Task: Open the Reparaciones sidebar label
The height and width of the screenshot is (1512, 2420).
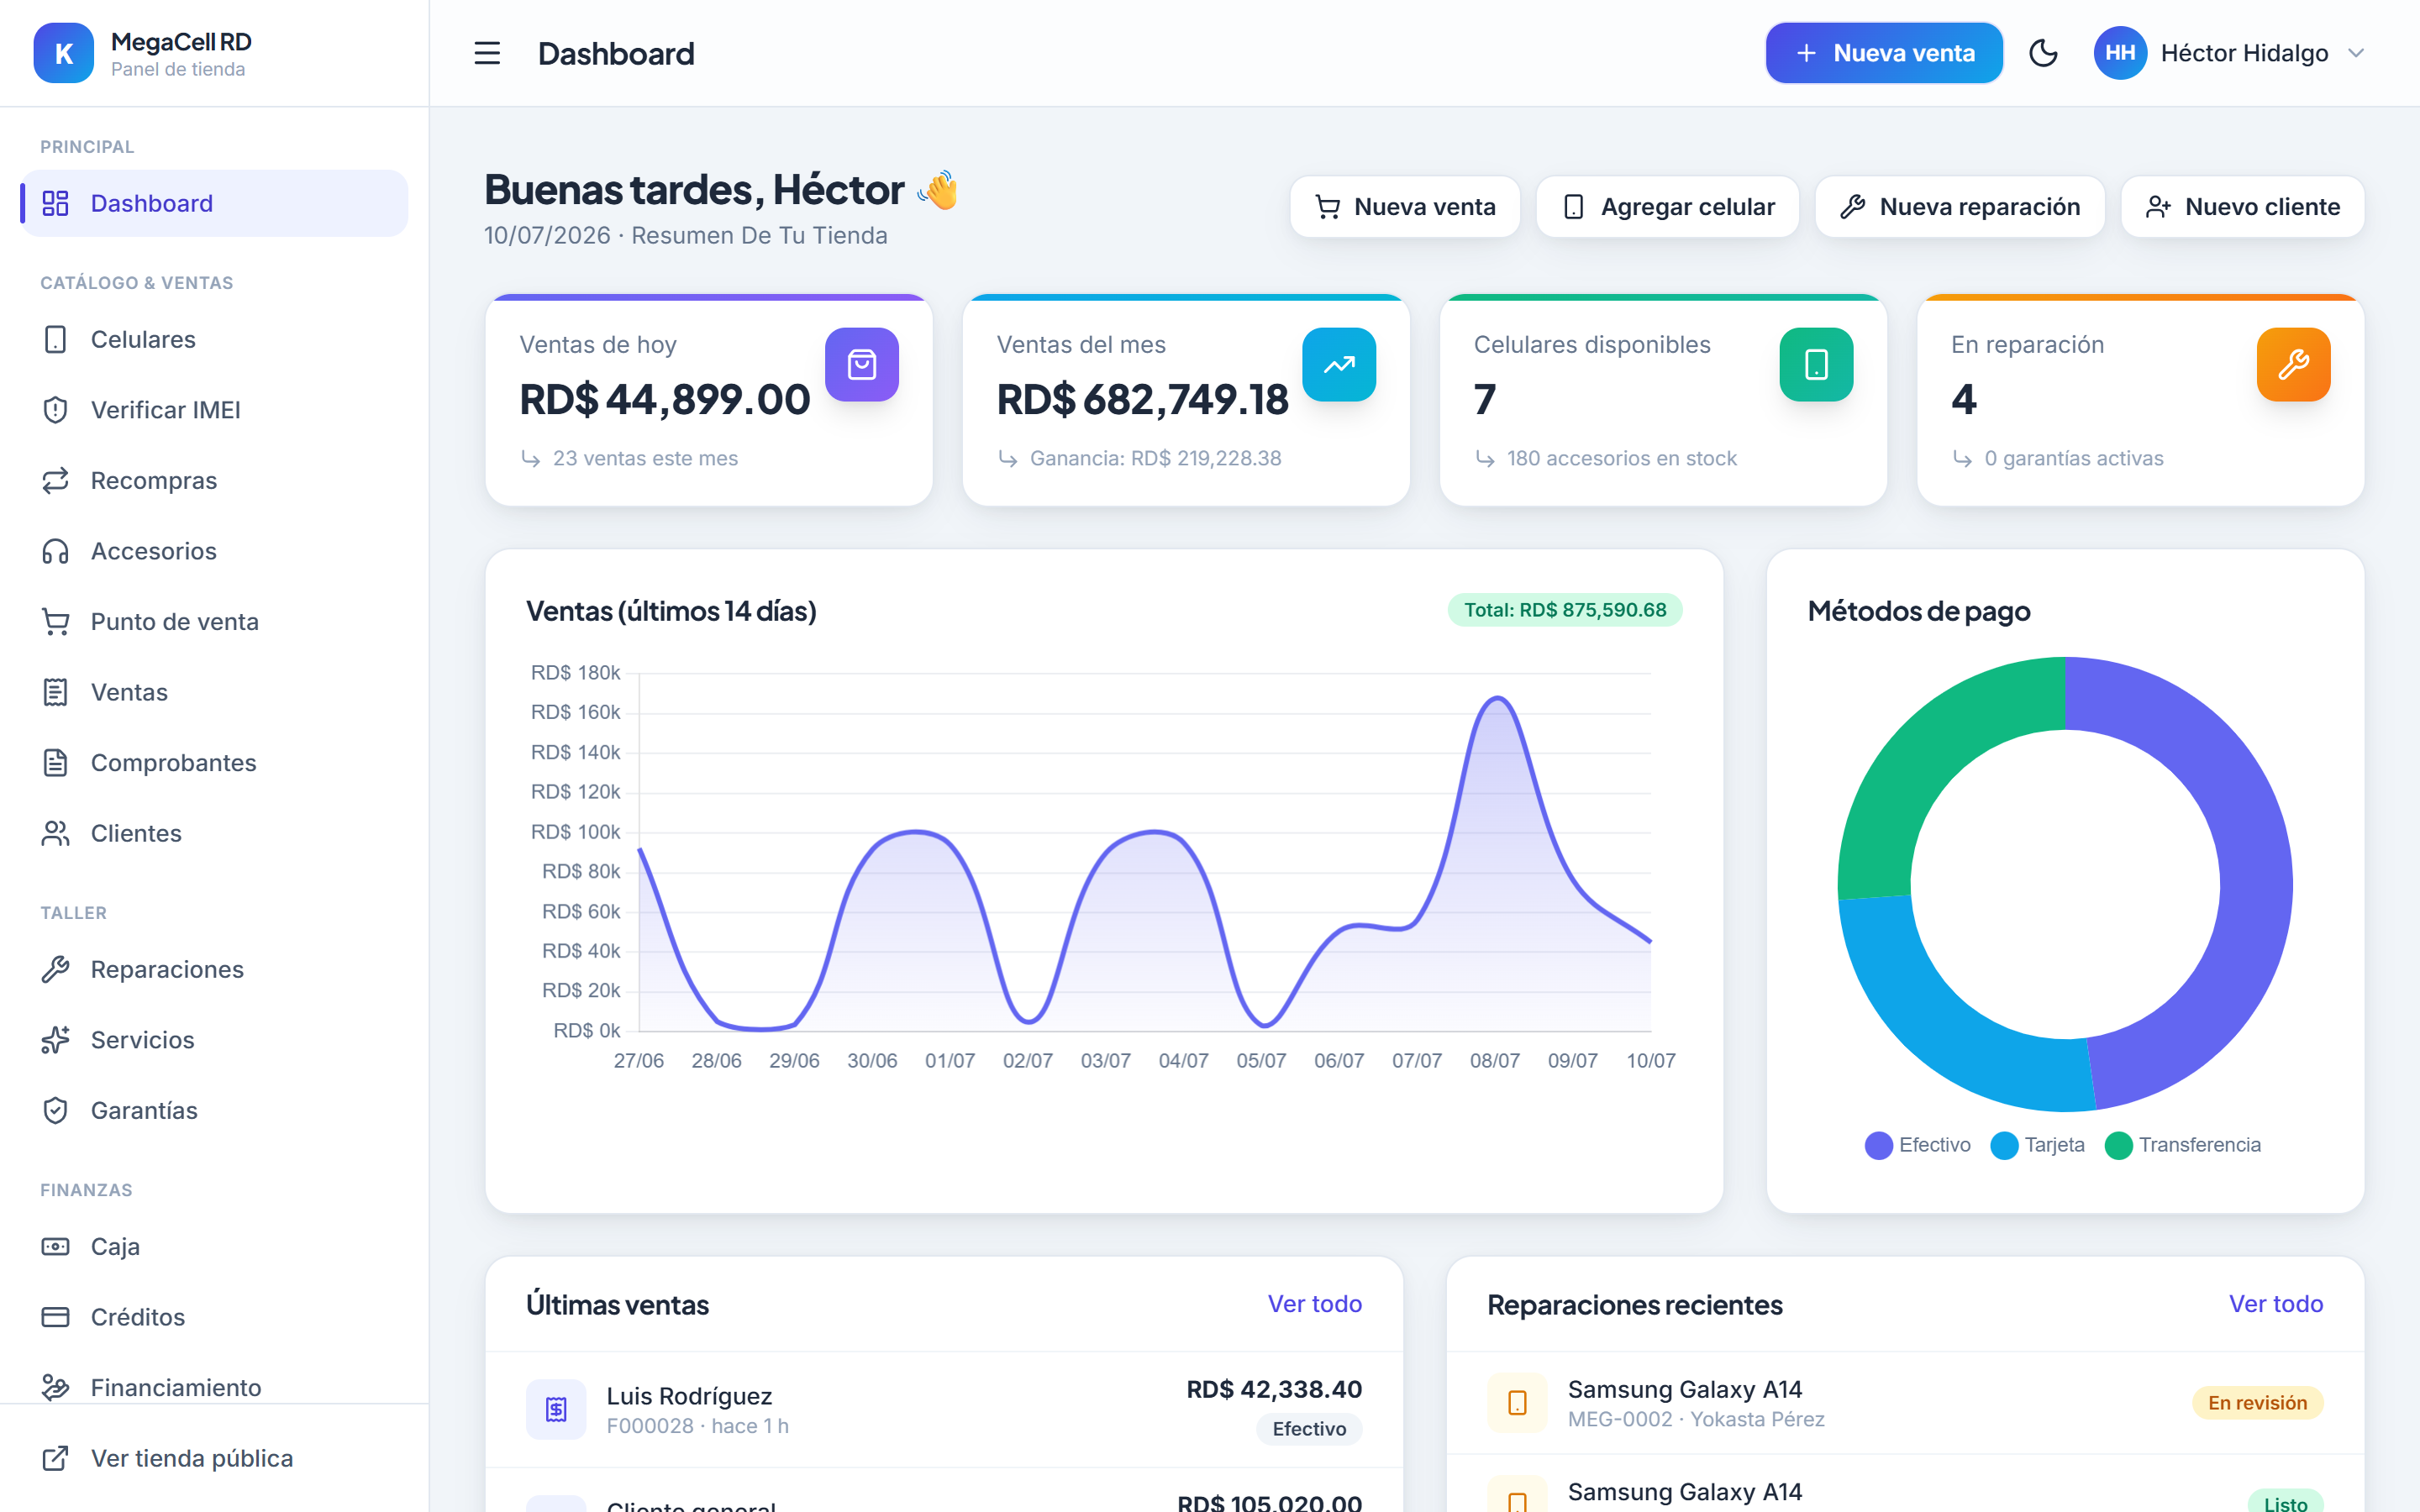Action: coord(167,969)
